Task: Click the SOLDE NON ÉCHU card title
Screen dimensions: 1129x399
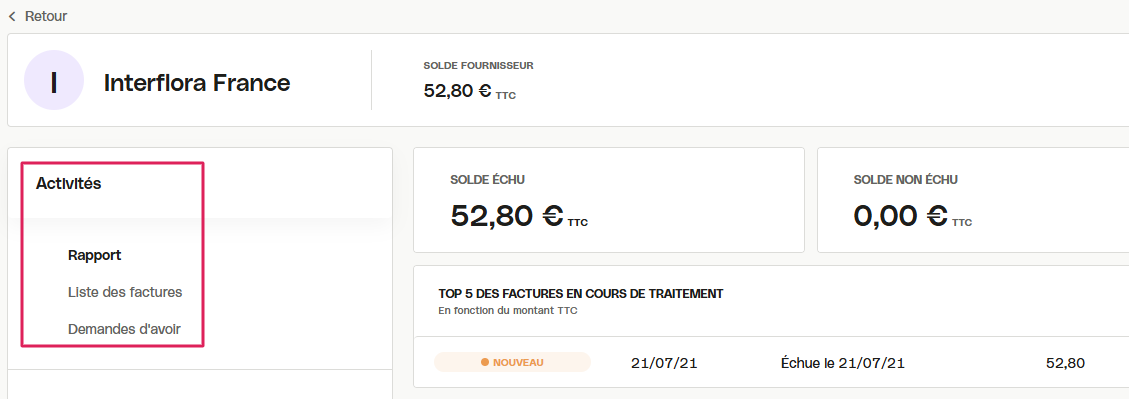Action: tap(906, 180)
